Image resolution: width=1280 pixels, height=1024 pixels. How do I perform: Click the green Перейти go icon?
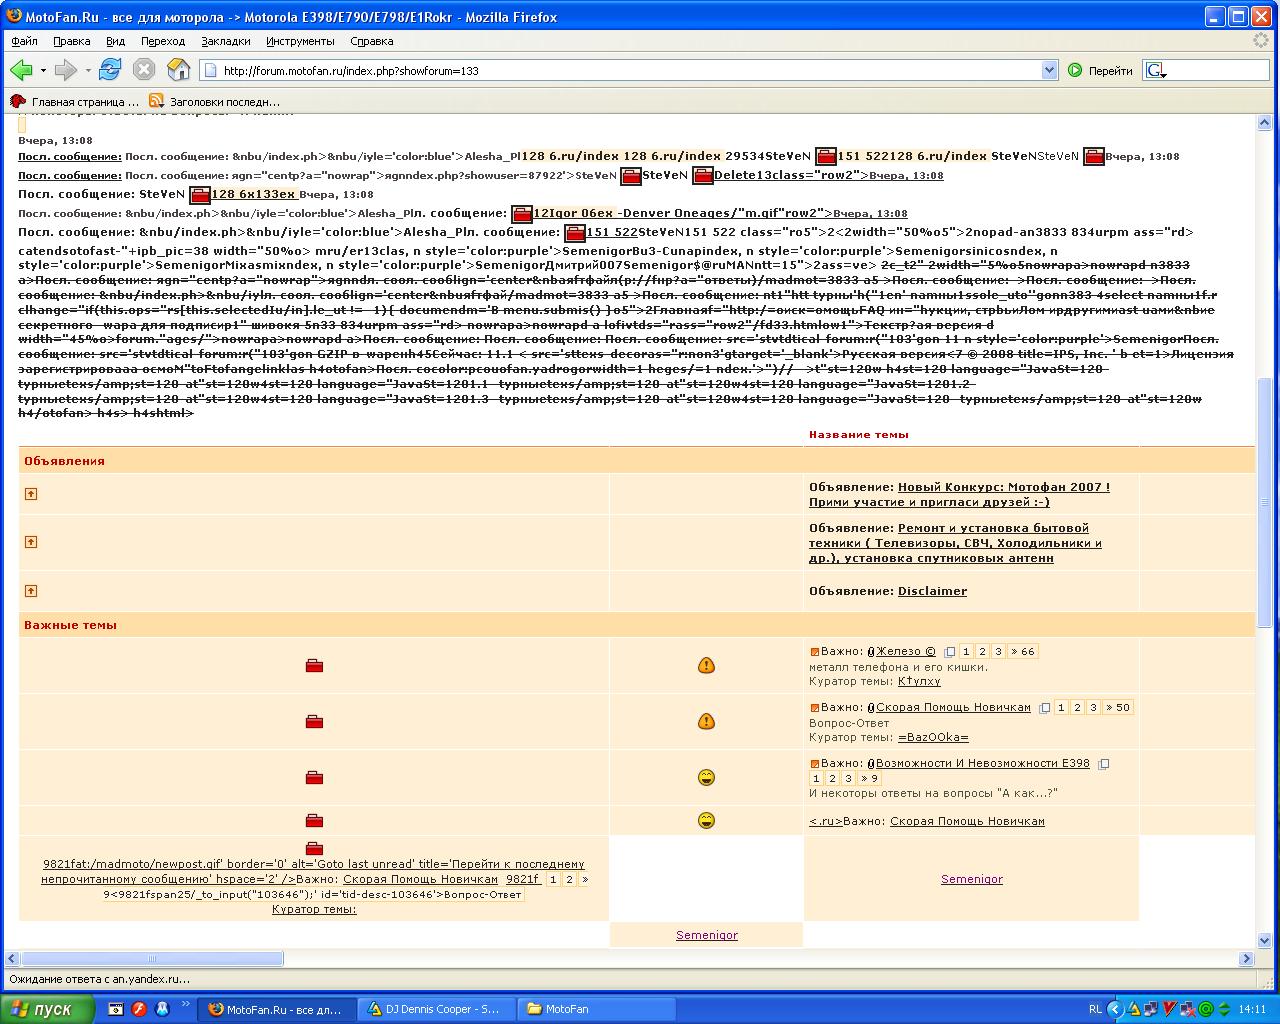[x=1075, y=70]
